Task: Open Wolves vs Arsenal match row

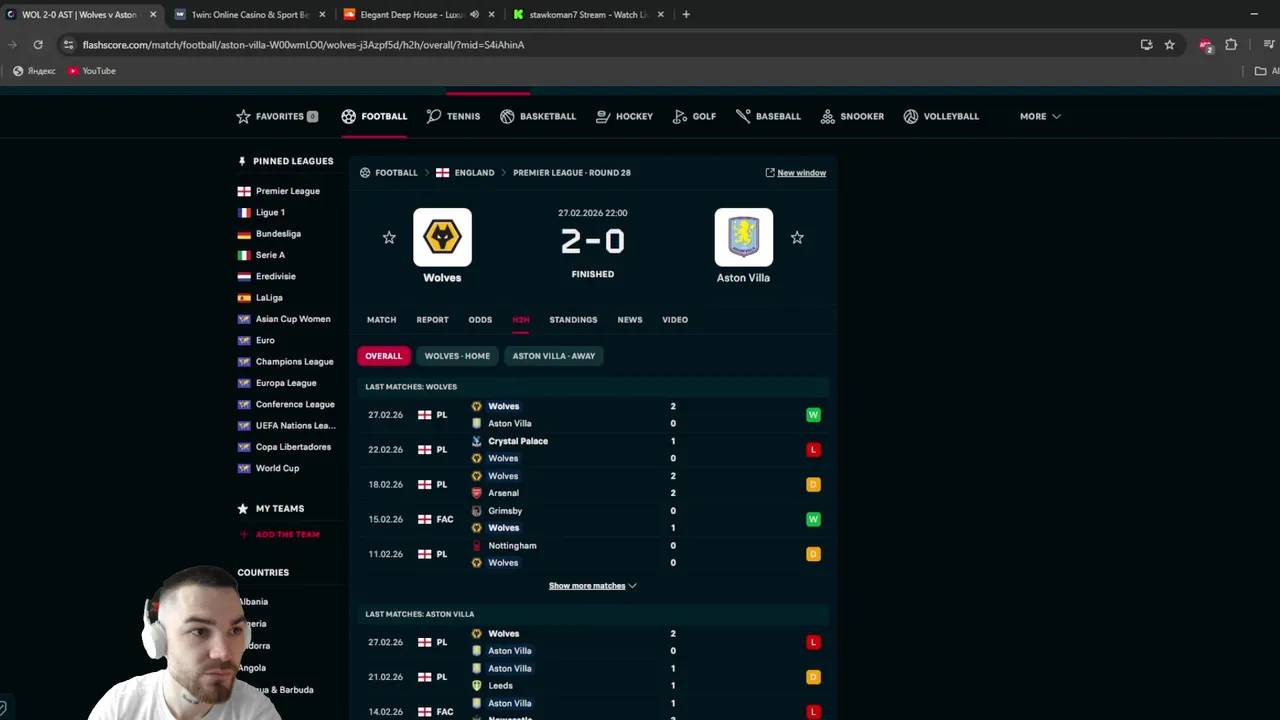Action: point(593,485)
